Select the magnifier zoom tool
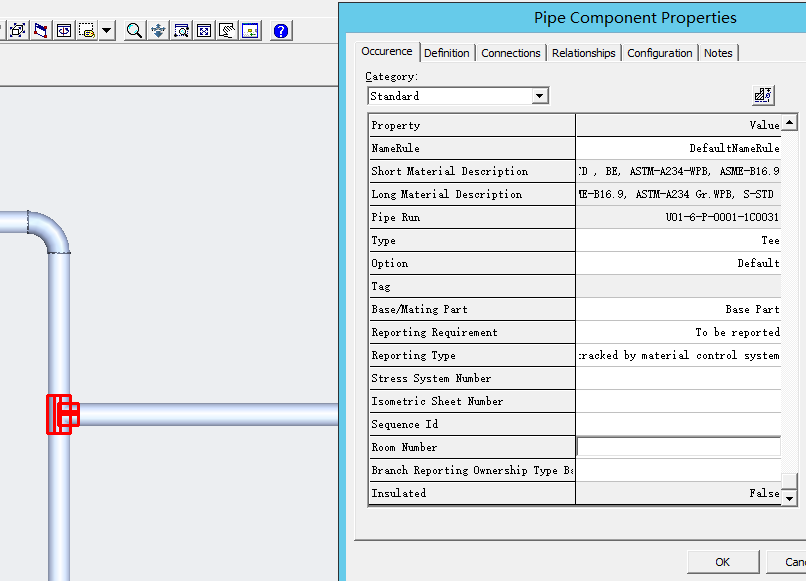806x581 pixels. [134, 31]
